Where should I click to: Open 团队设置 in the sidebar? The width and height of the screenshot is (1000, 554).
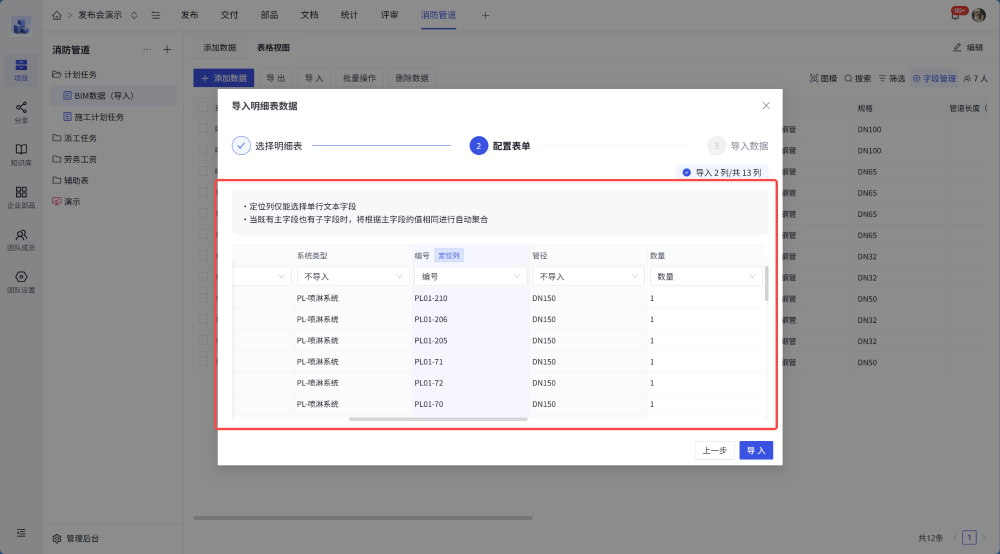(x=21, y=281)
